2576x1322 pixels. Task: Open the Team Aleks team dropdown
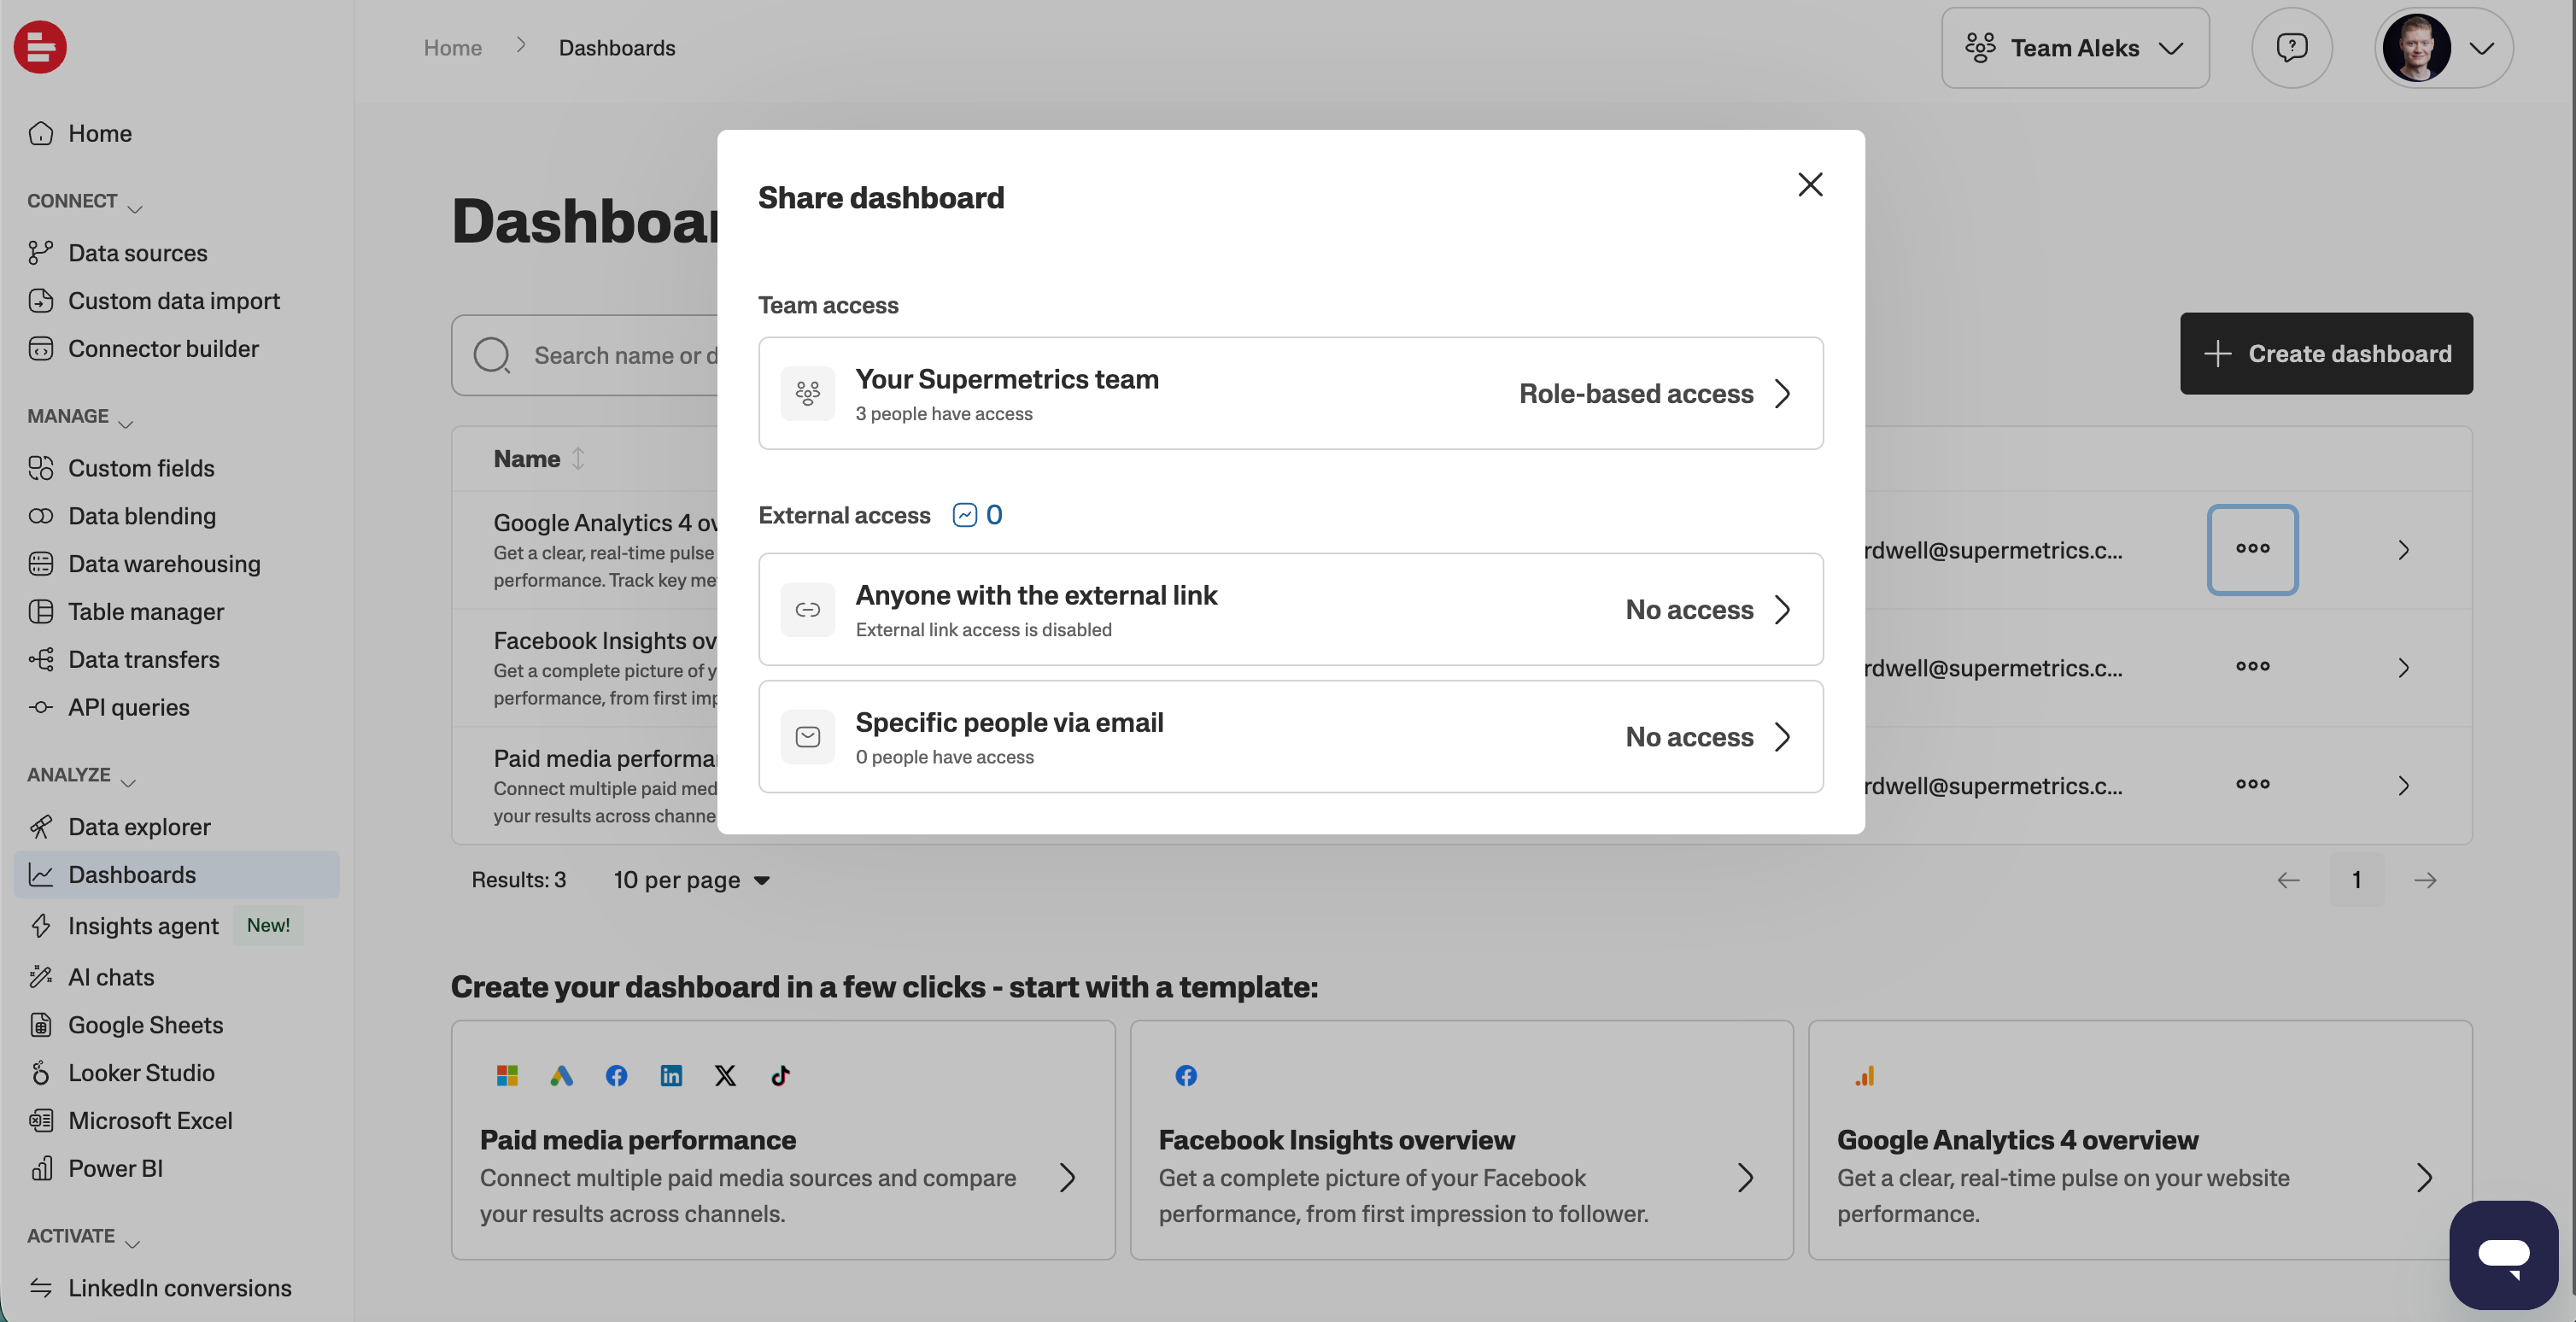pos(2075,47)
